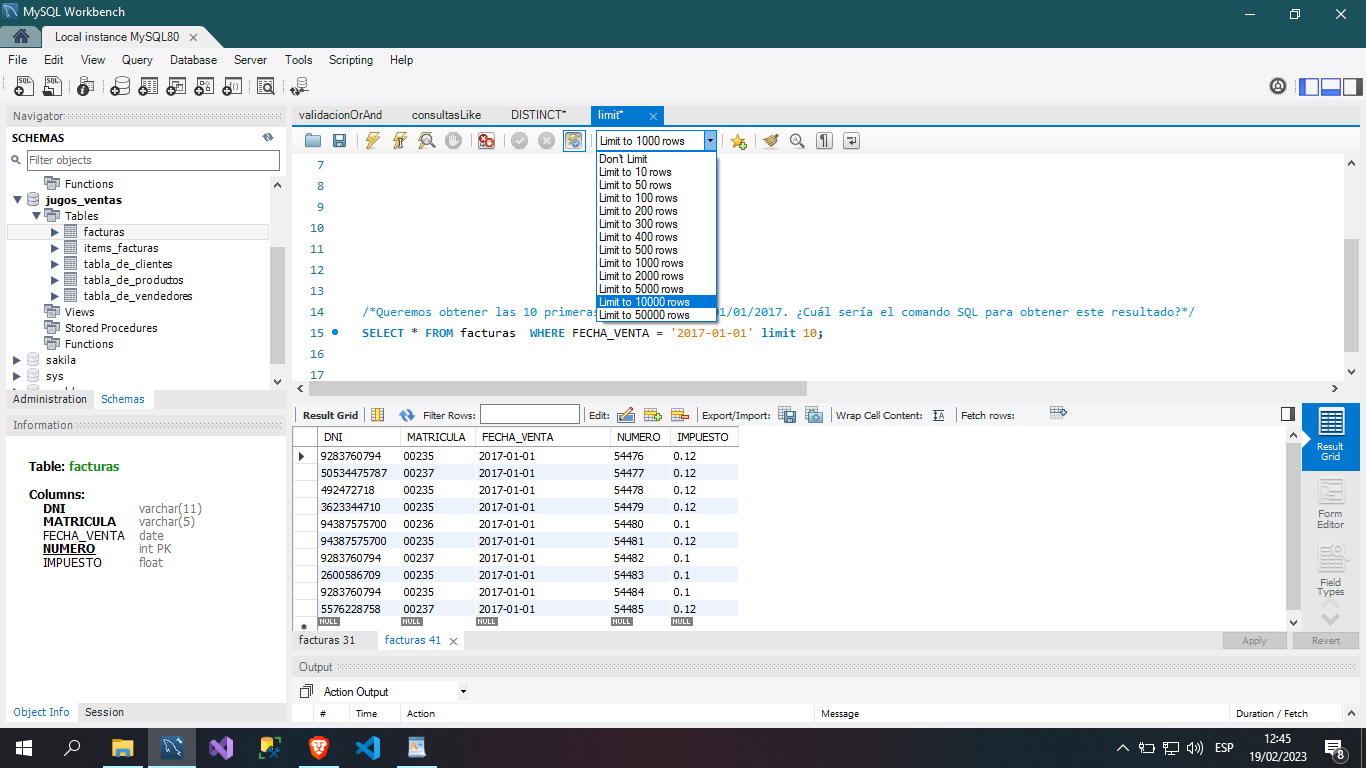Reconnect to DBMS icon
The width and height of the screenshot is (1366, 768).
click(x=300, y=87)
